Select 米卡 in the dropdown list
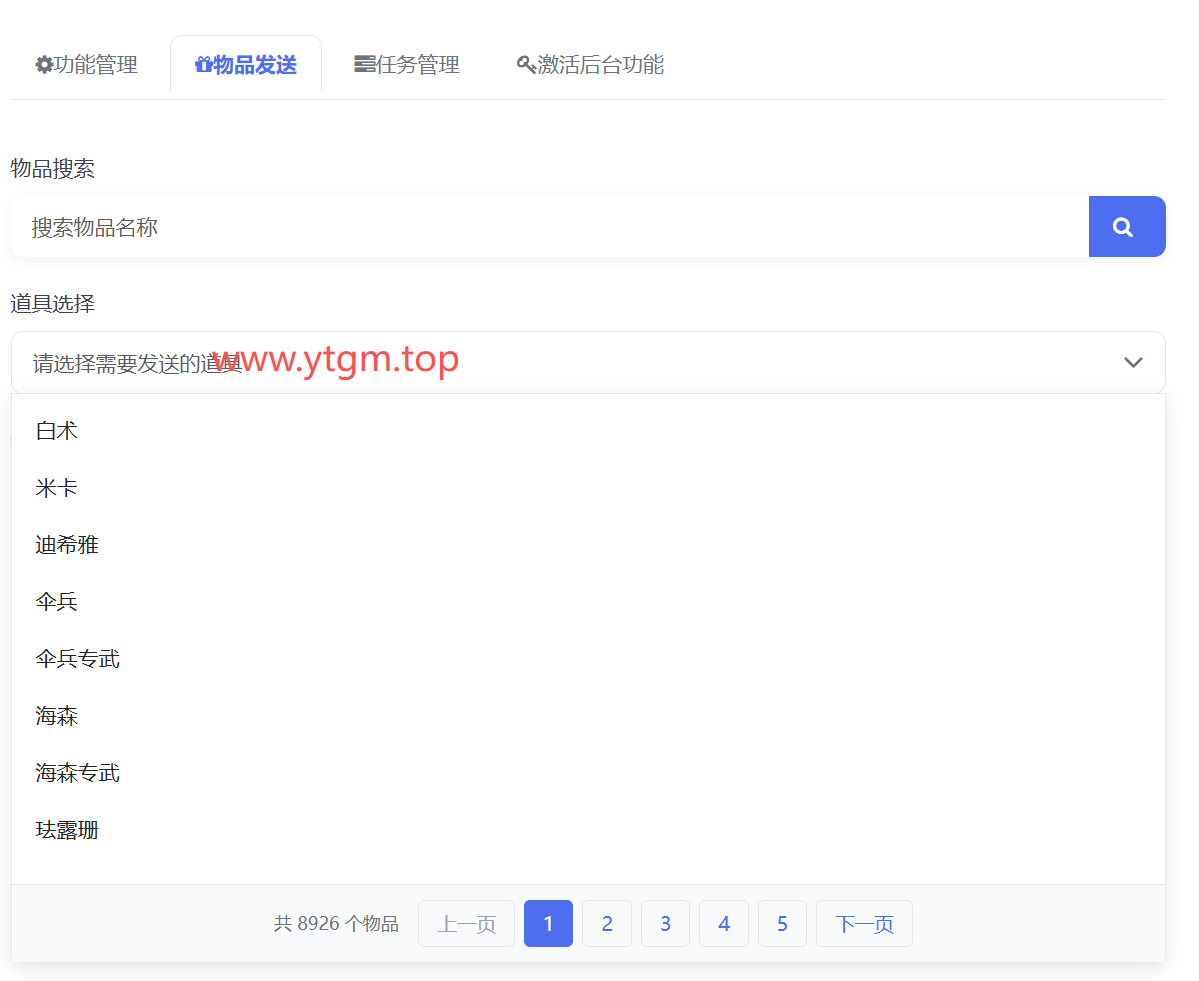The width and height of the screenshot is (1199, 981). click(57, 488)
